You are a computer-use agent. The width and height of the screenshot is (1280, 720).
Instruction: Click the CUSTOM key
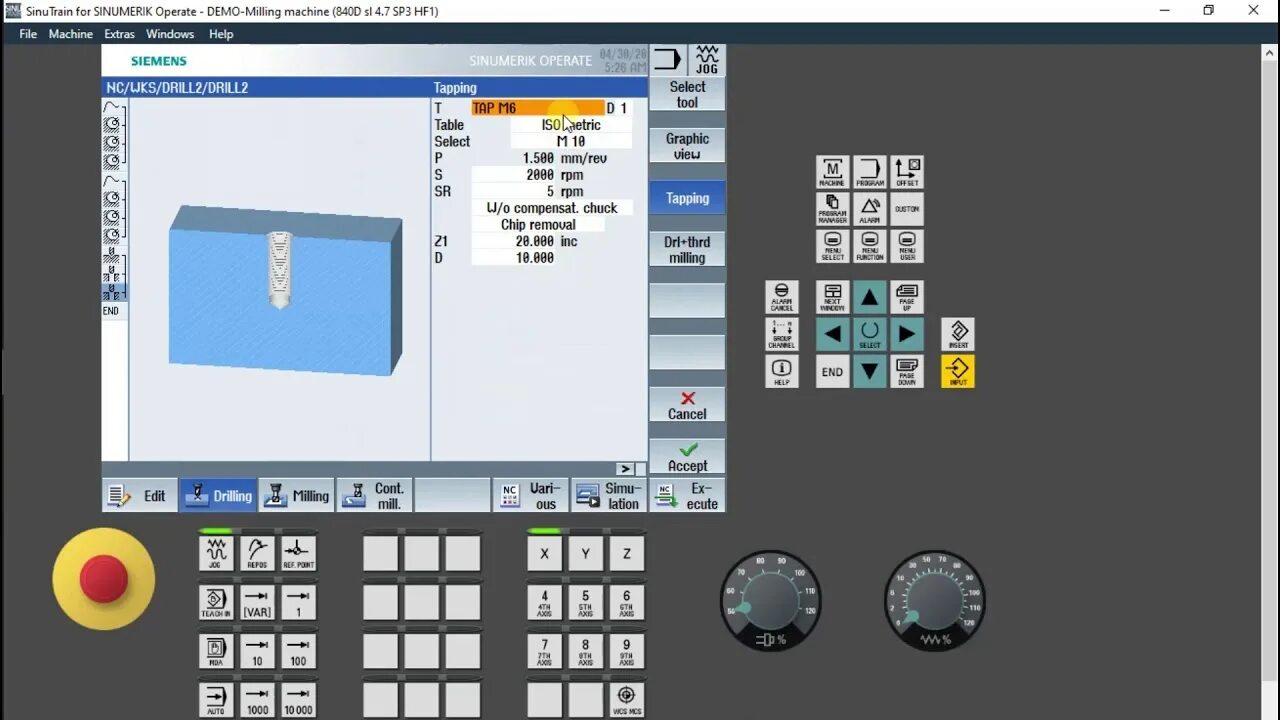click(x=907, y=209)
